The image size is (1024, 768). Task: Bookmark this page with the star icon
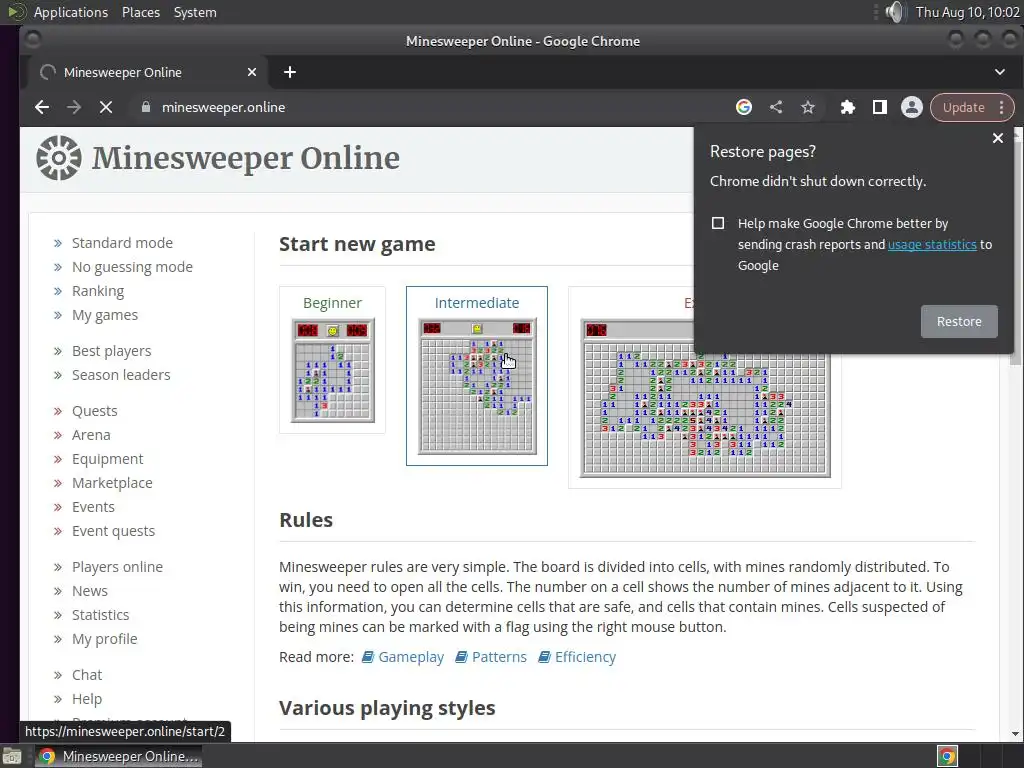click(x=808, y=107)
